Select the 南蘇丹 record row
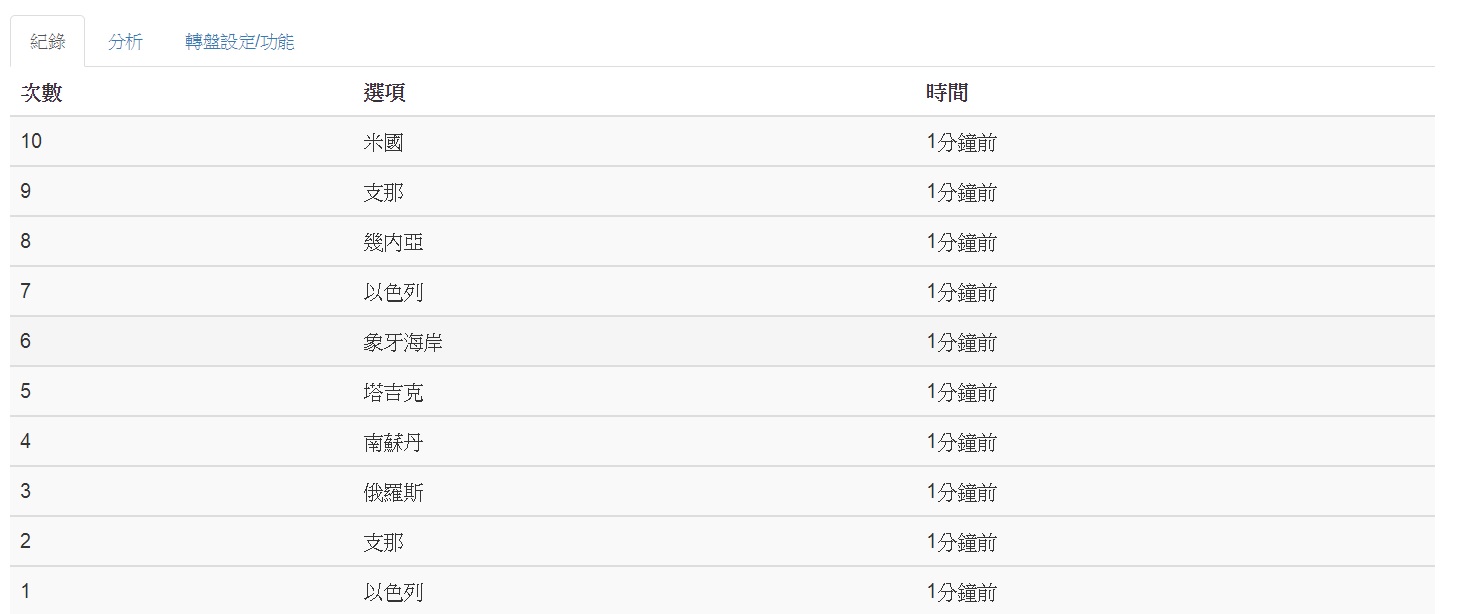Viewport: 1465px width, 614px height. coord(722,442)
